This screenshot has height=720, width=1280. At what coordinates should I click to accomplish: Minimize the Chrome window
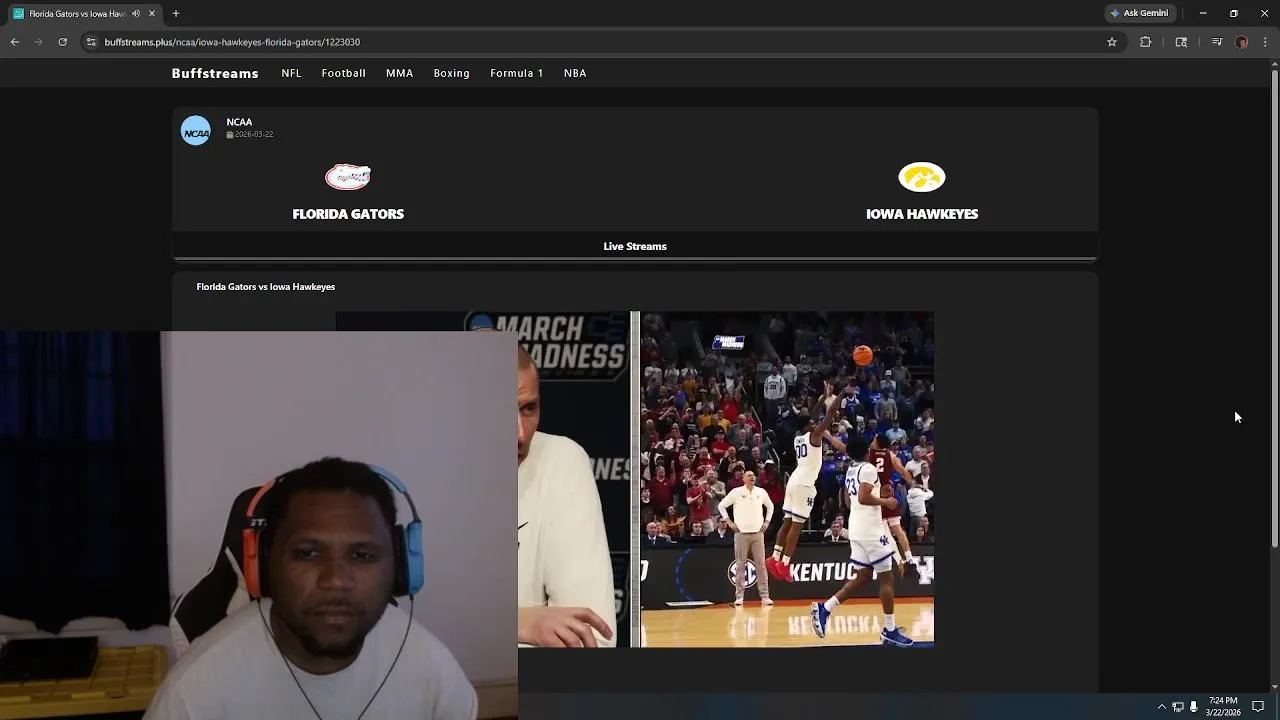(1203, 13)
